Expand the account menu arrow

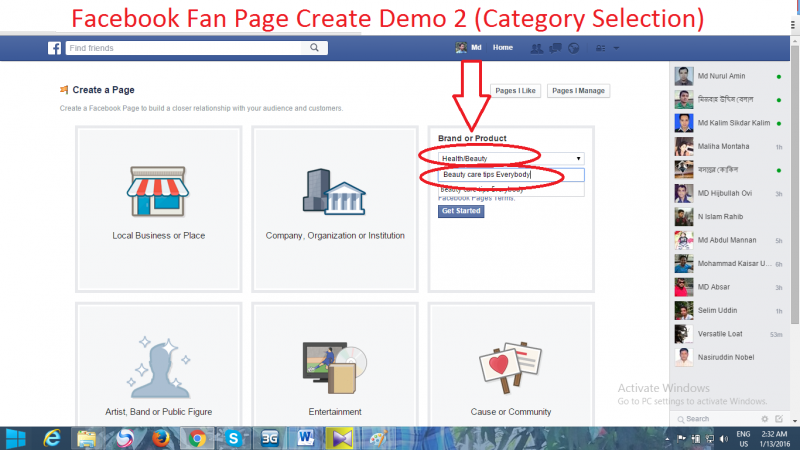(616, 48)
